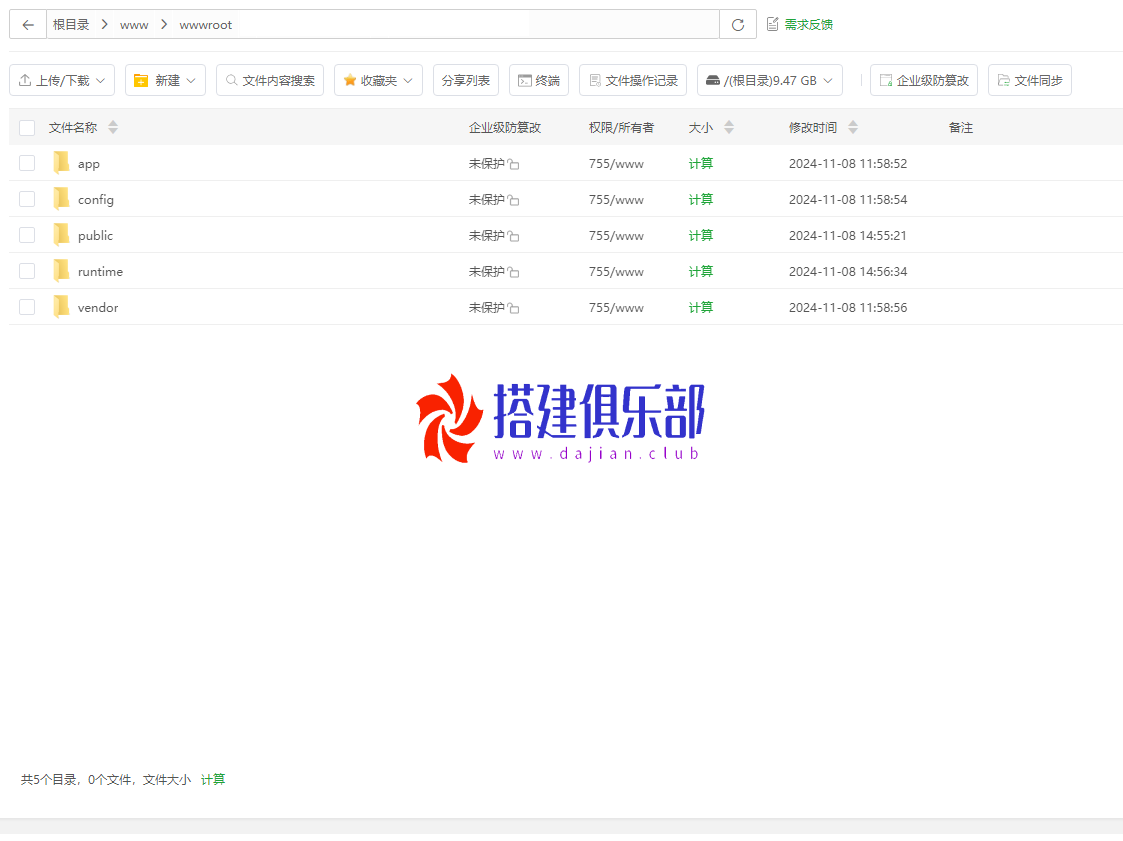Click the terminal icon on 终端
This screenshot has width=1123, height=841.
(x=525, y=80)
